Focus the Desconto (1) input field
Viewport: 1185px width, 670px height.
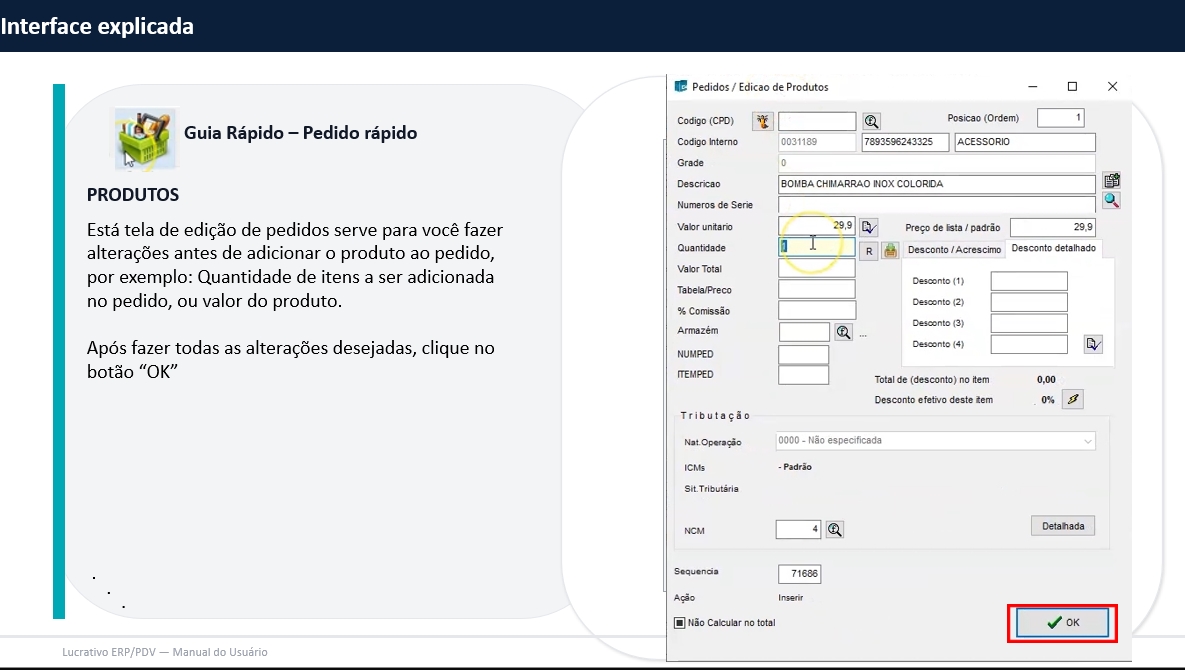coord(1028,281)
